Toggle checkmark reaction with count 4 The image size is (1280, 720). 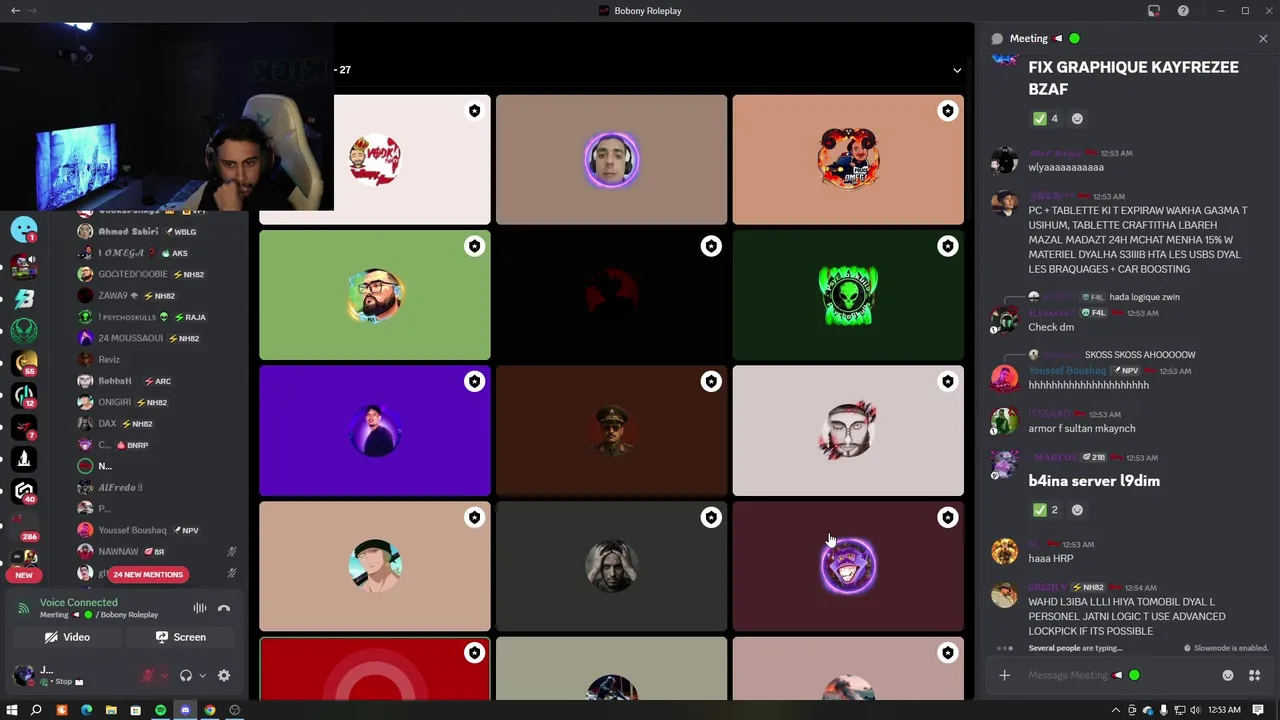tap(1045, 118)
